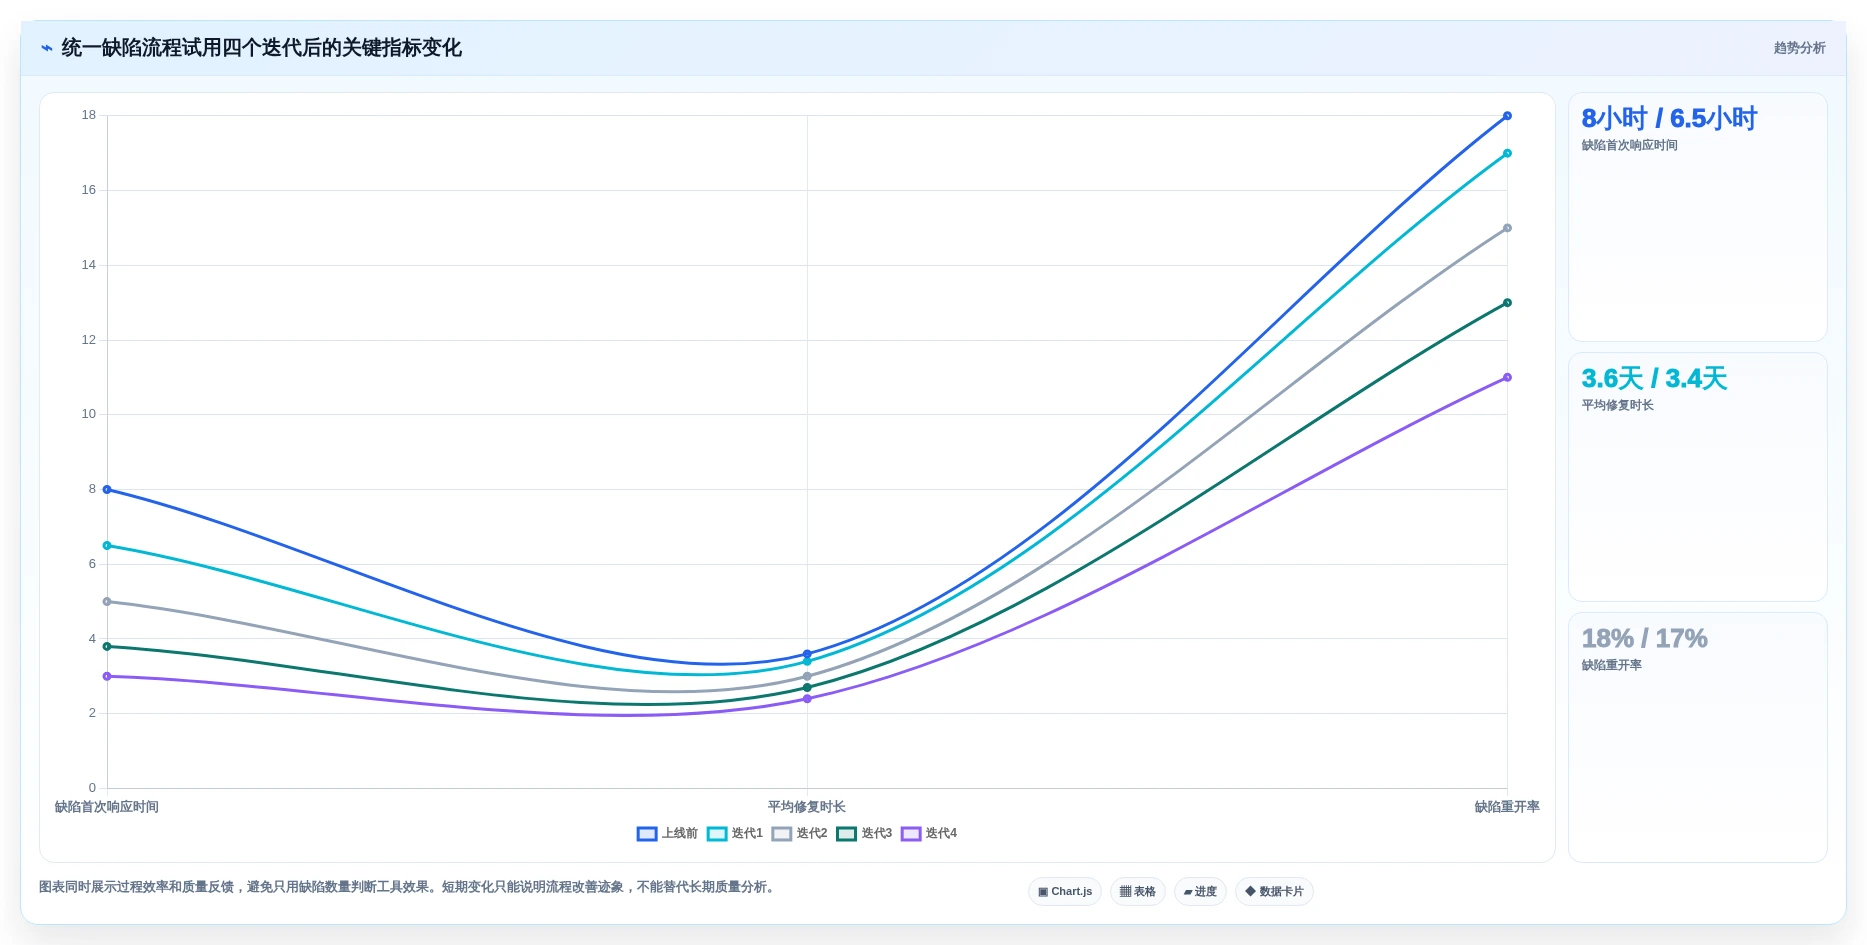Select the 3.6天 / 3.4天 metric value
This screenshot has height=945, width=1867.
coord(1654,379)
